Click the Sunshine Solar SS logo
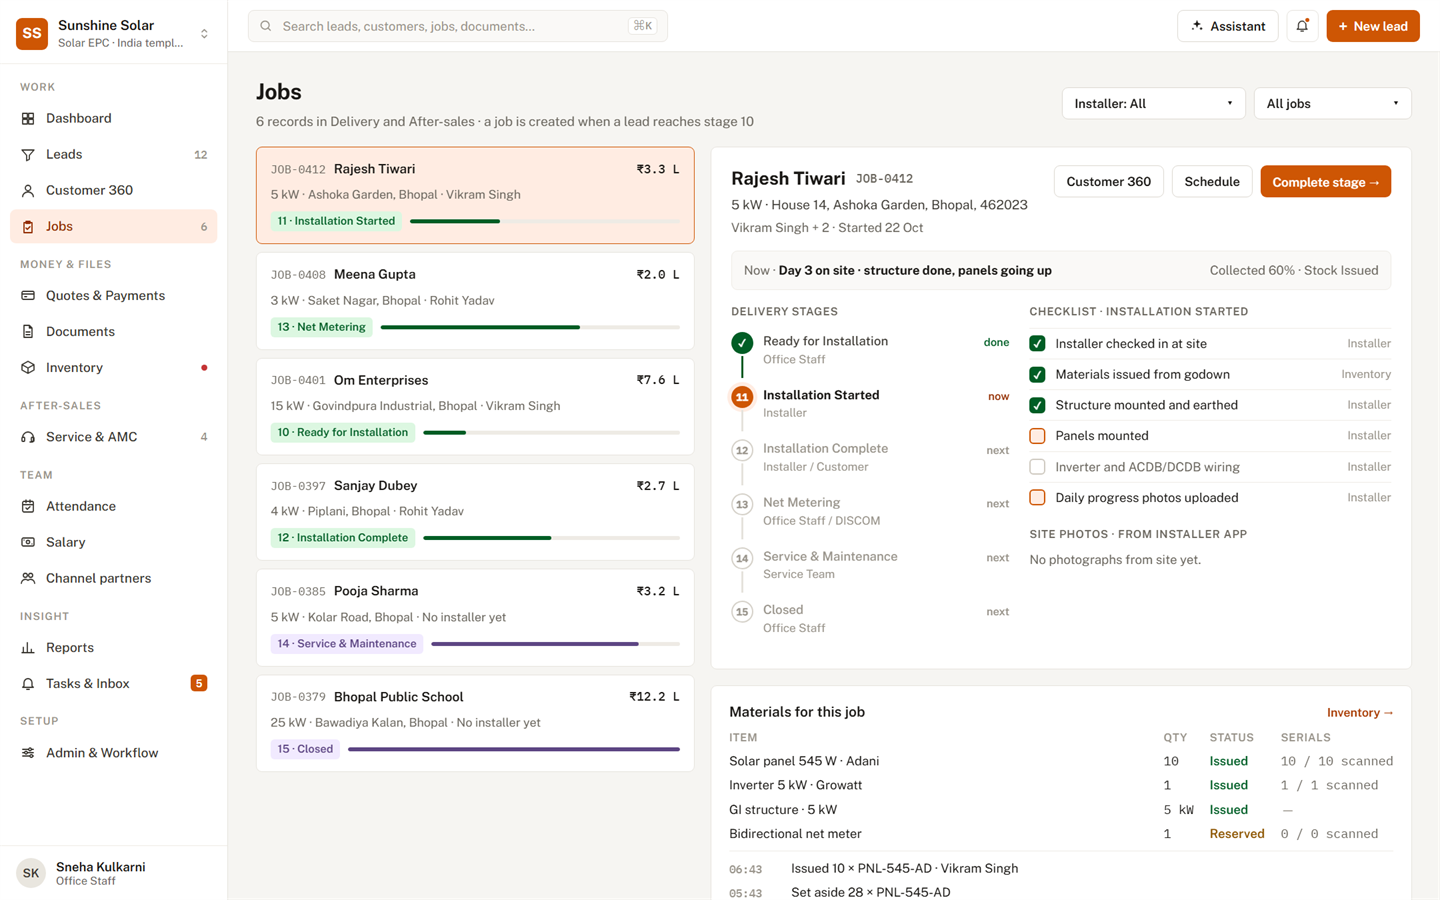The image size is (1440, 900). pos(32,33)
